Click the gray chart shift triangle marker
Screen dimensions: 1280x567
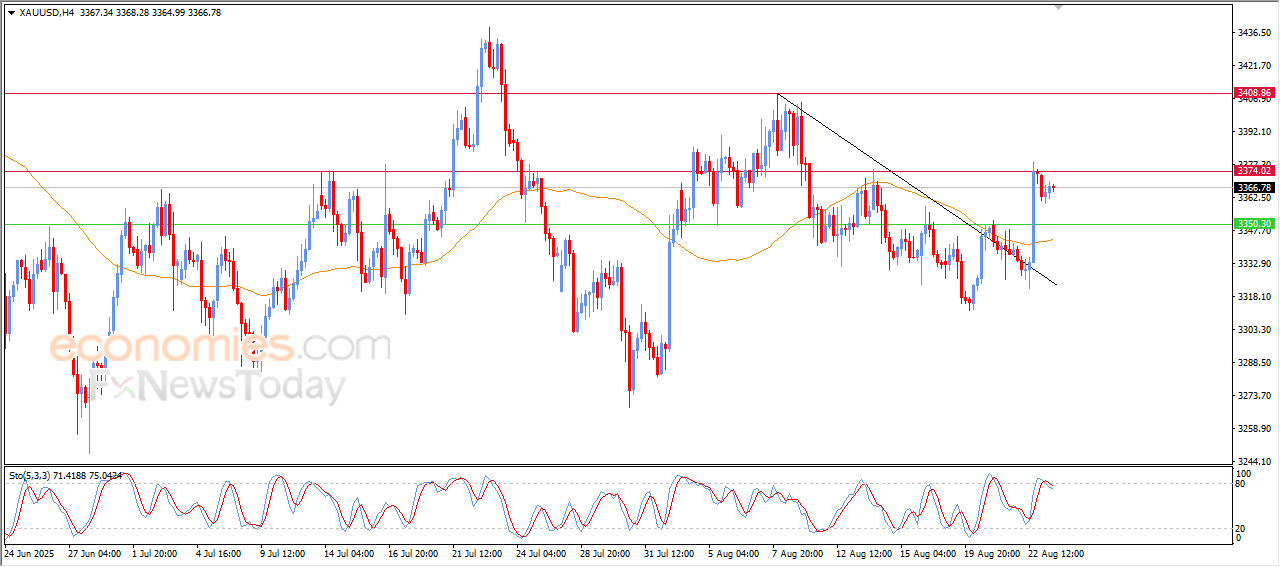point(1060,8)
